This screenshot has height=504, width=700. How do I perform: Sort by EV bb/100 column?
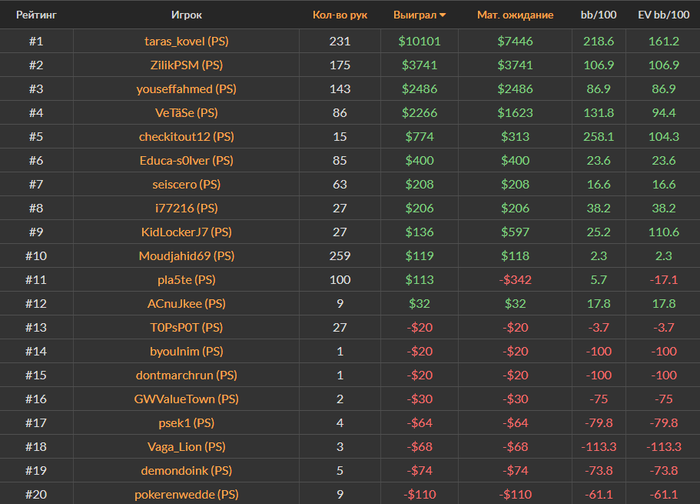pos(660,16)
